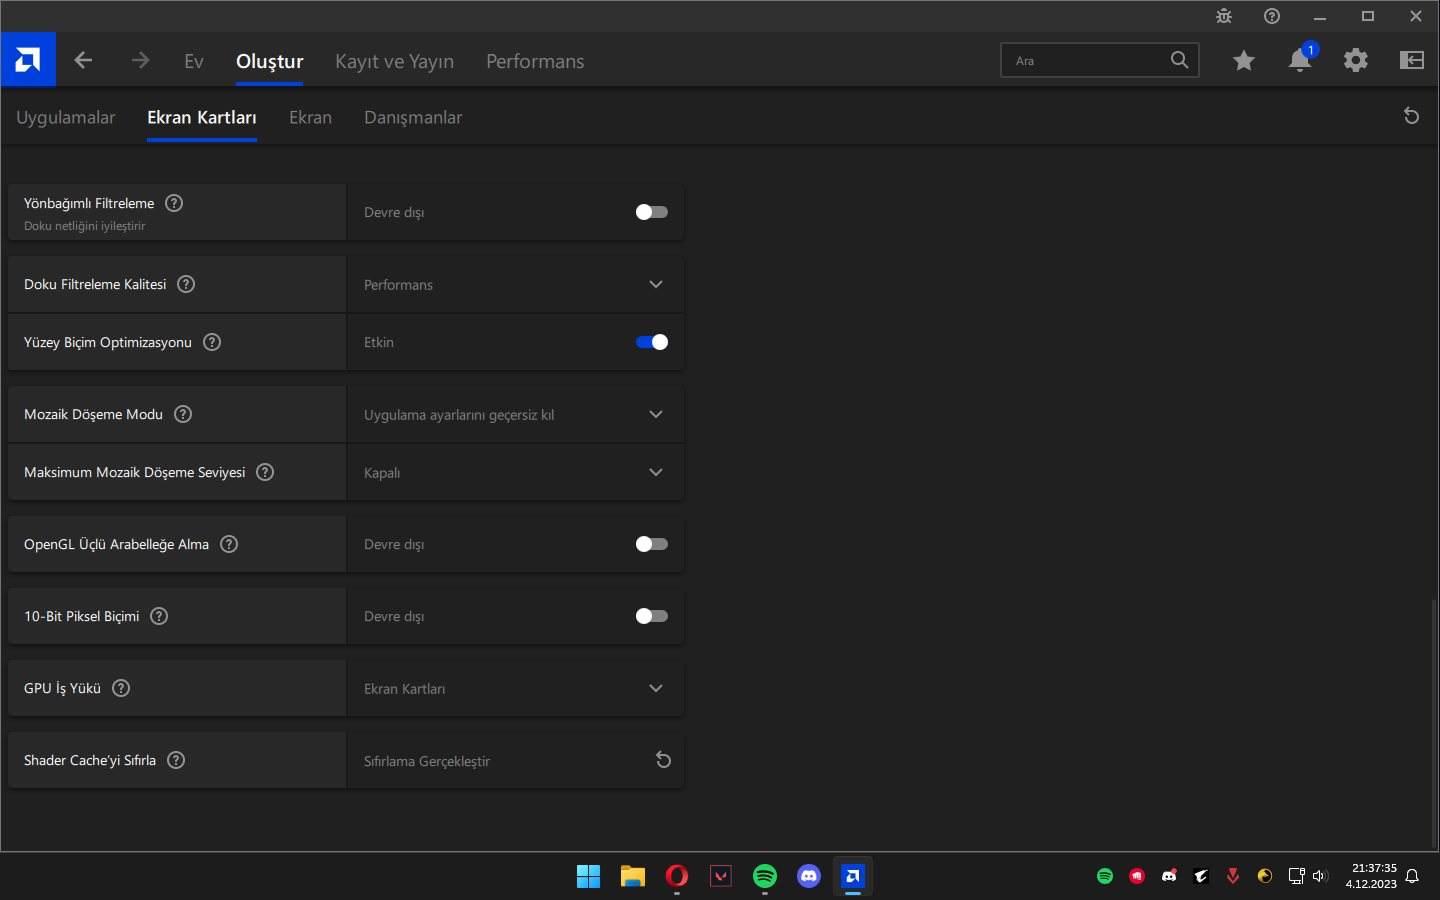Enable Yönbağımlı Filtreleme toggle
Viewport: 1440px width, 900px height.
click(x=651, y=212)
